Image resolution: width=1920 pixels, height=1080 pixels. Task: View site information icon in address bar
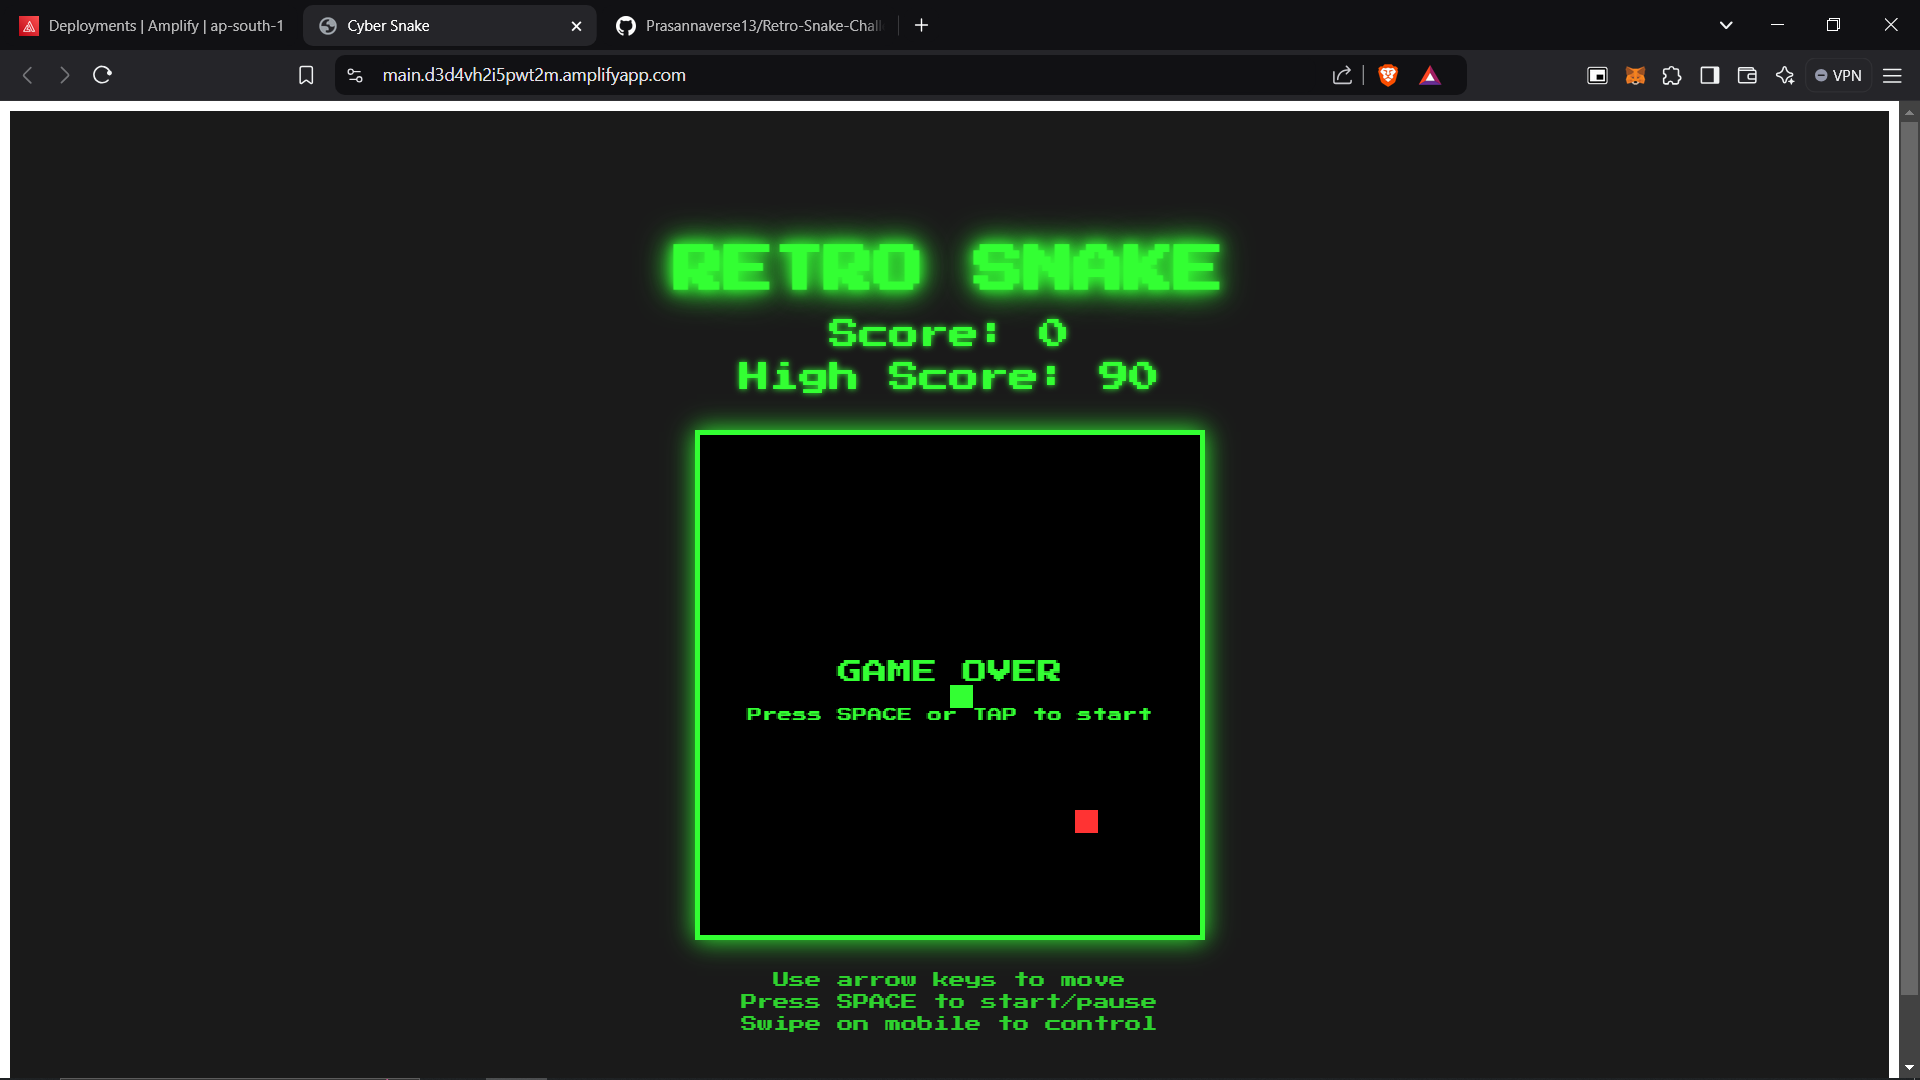click(355, 75)
